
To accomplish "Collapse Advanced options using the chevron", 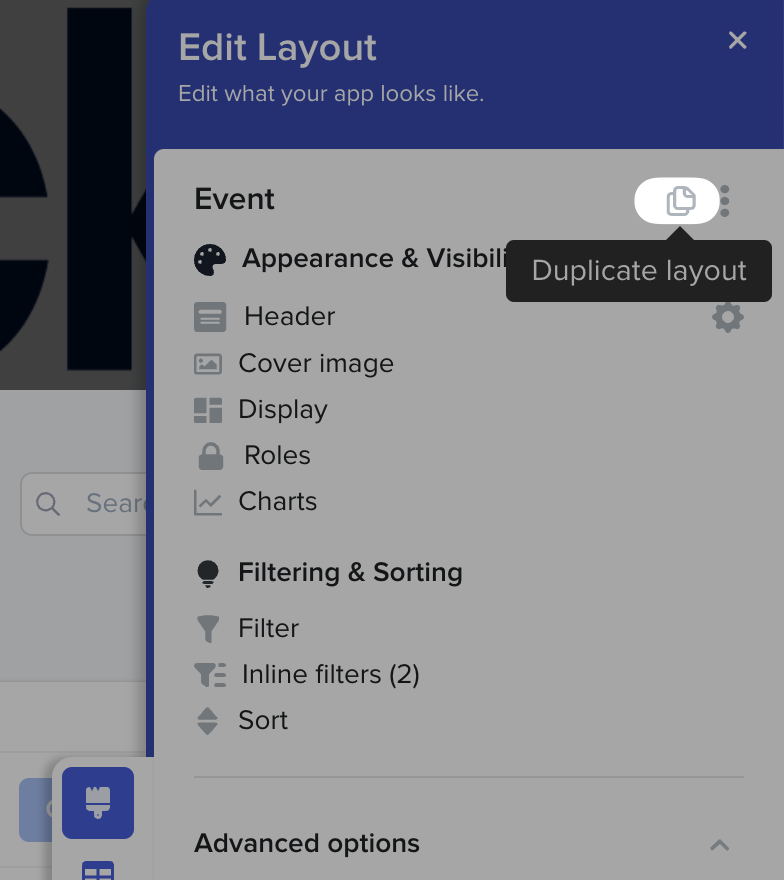I will coord(719,845).
